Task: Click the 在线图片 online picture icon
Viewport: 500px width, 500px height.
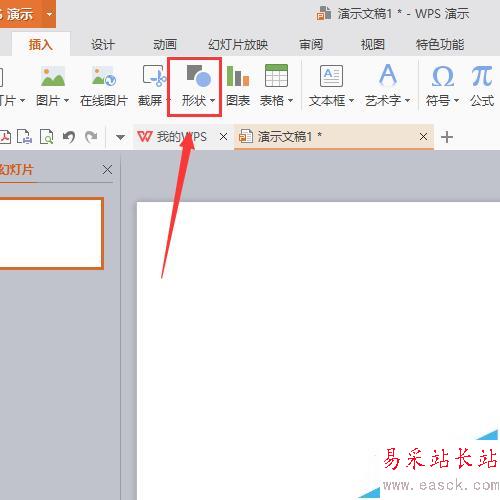Action: click(104, 76)
